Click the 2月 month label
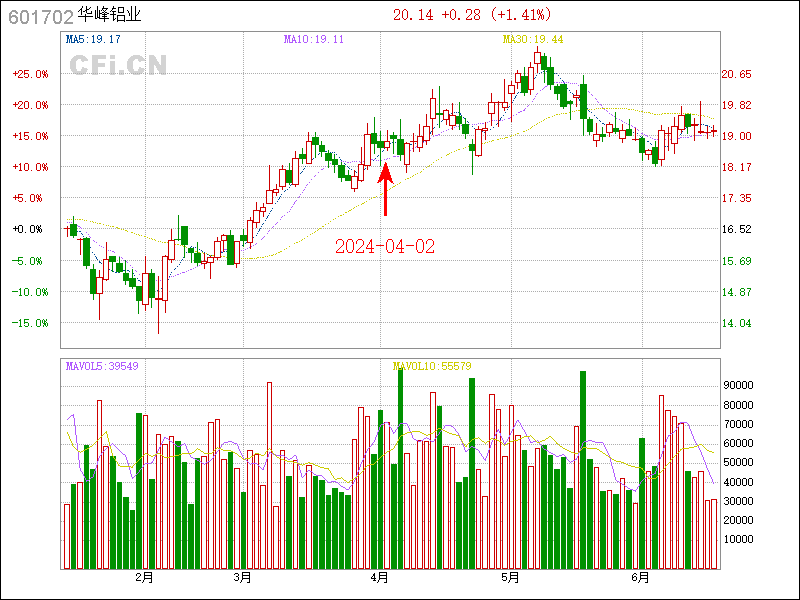 click(x=144, y=578)
